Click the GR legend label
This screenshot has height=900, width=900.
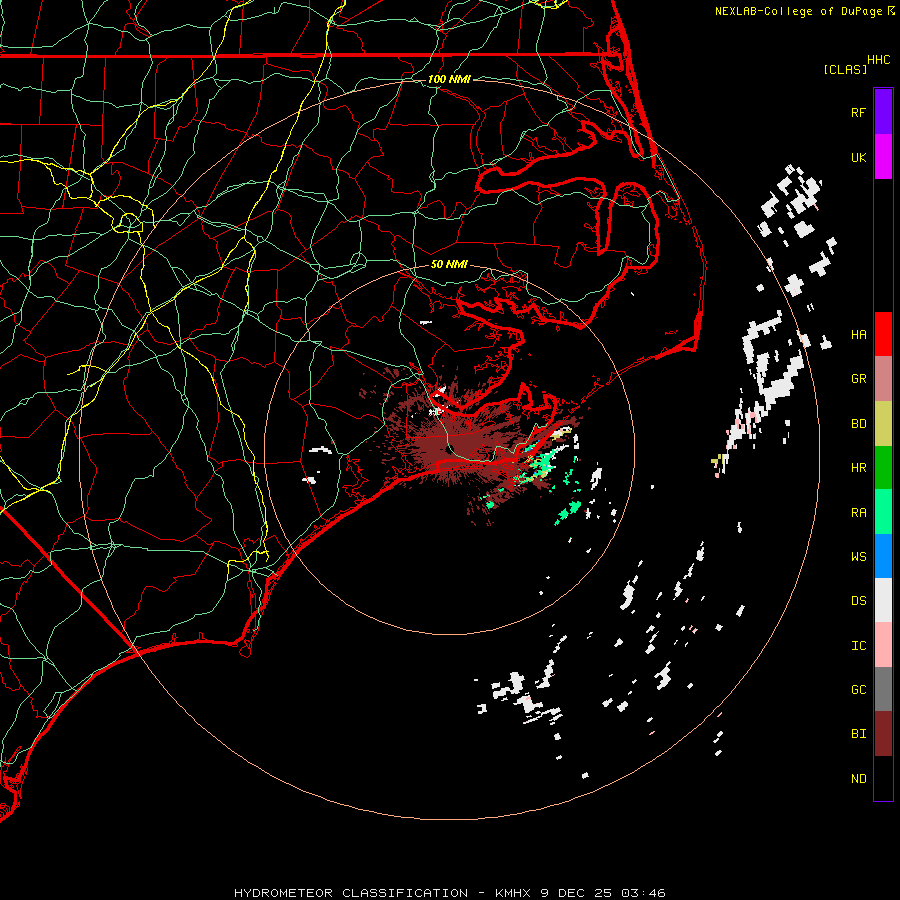click(x=858, y=379)
